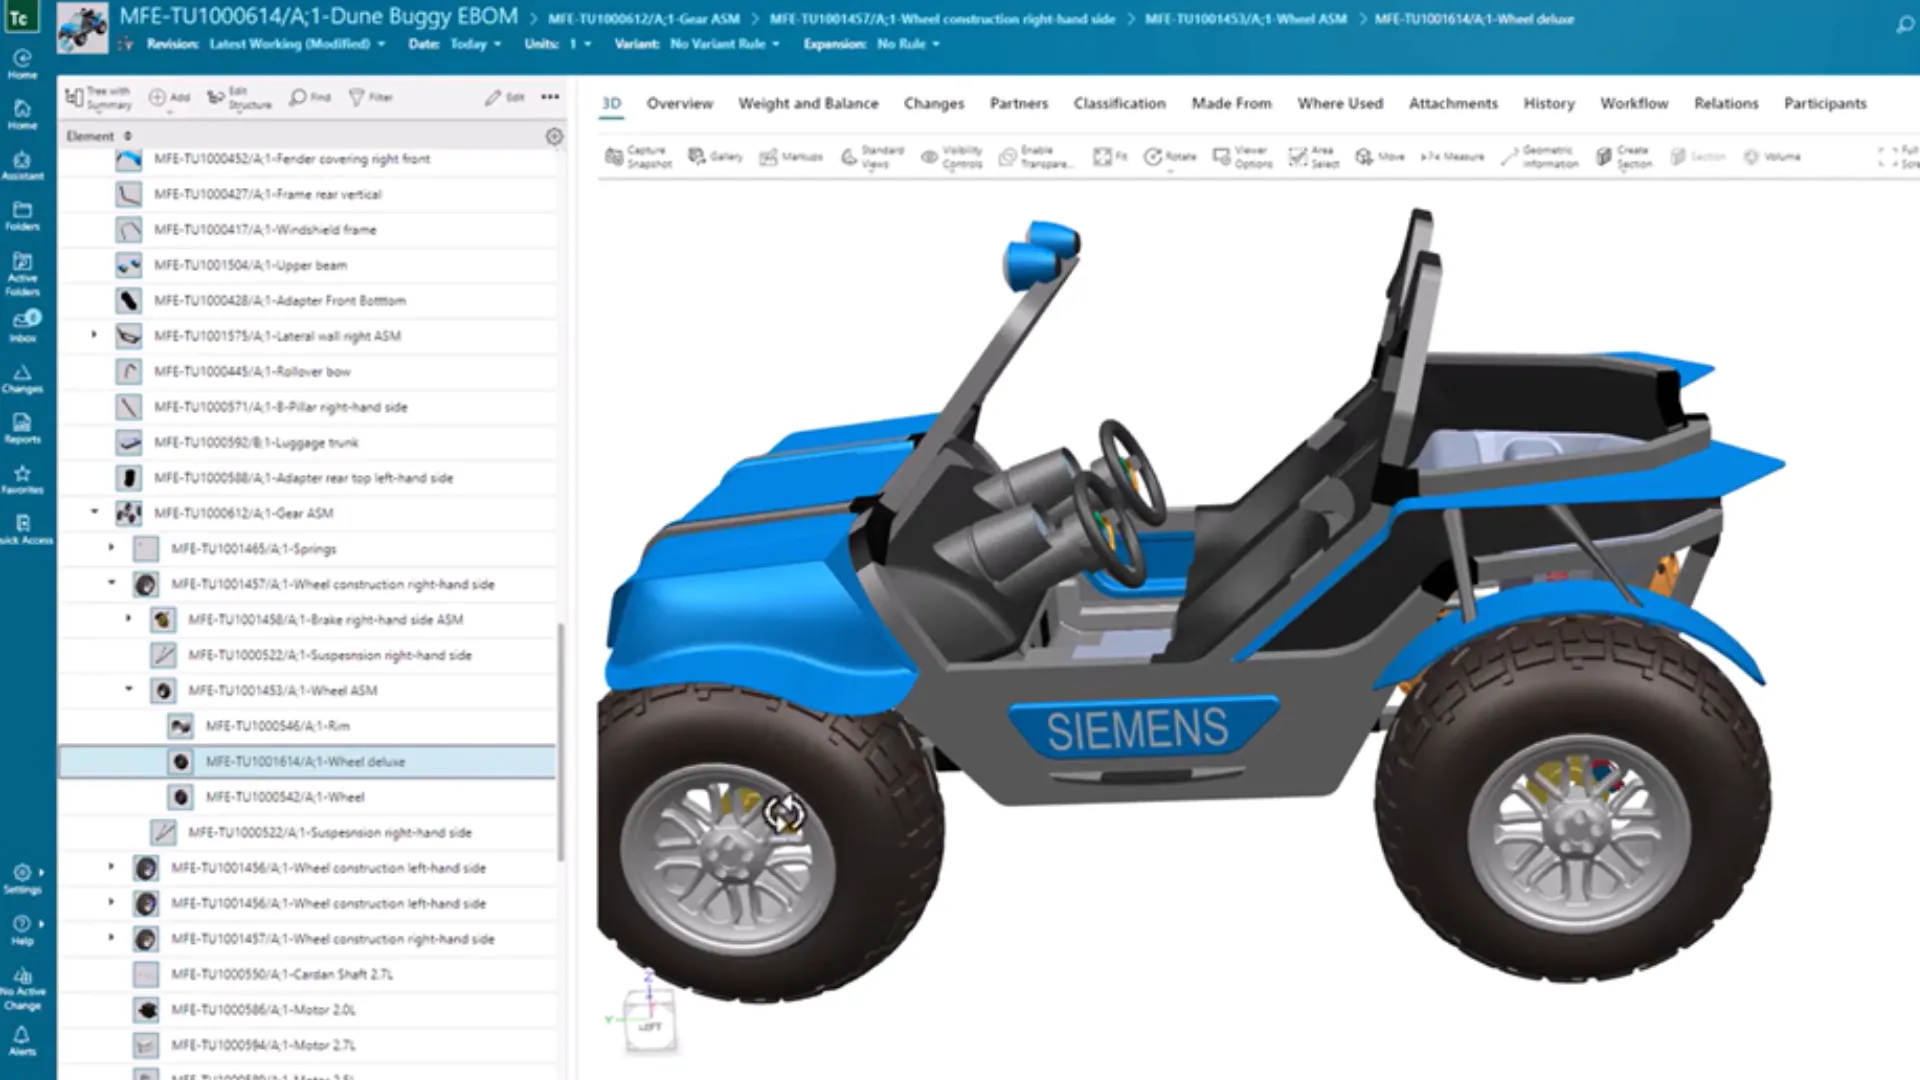Image resolution: width=1920 pixels, height=1080 pixels.
Task: Click the Filter icon in tree toolbar
Action: click(x=370, y=97)
